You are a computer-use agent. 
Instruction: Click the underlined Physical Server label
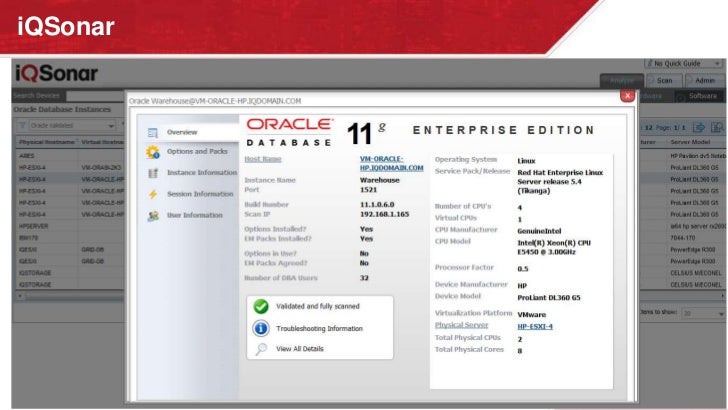coord(462,325)
